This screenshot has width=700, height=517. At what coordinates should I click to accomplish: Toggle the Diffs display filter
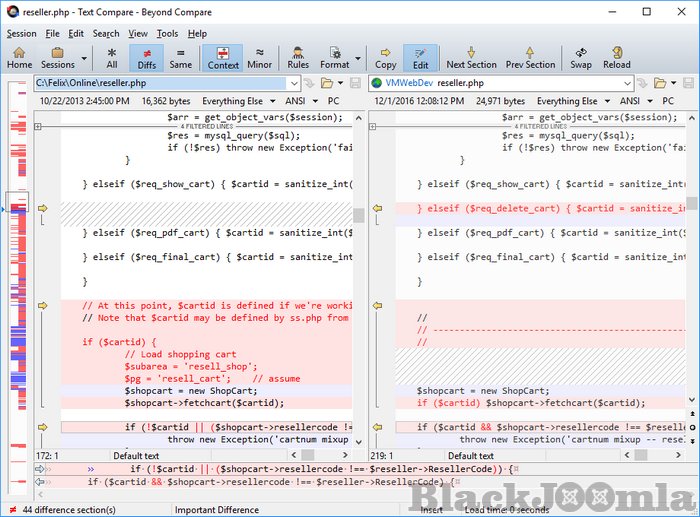147,57
